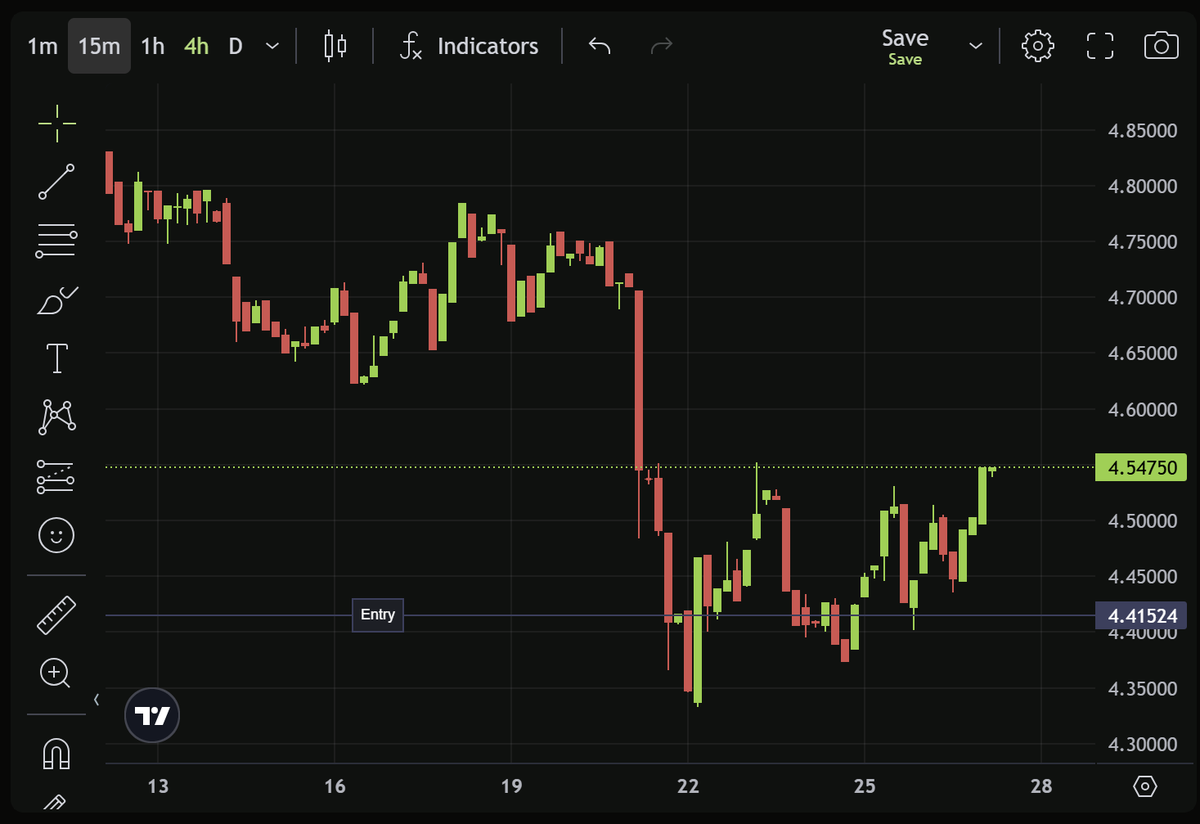1200x824 pixels.
Task: Select the brush drawing tool
Action: tap(57, 299)
